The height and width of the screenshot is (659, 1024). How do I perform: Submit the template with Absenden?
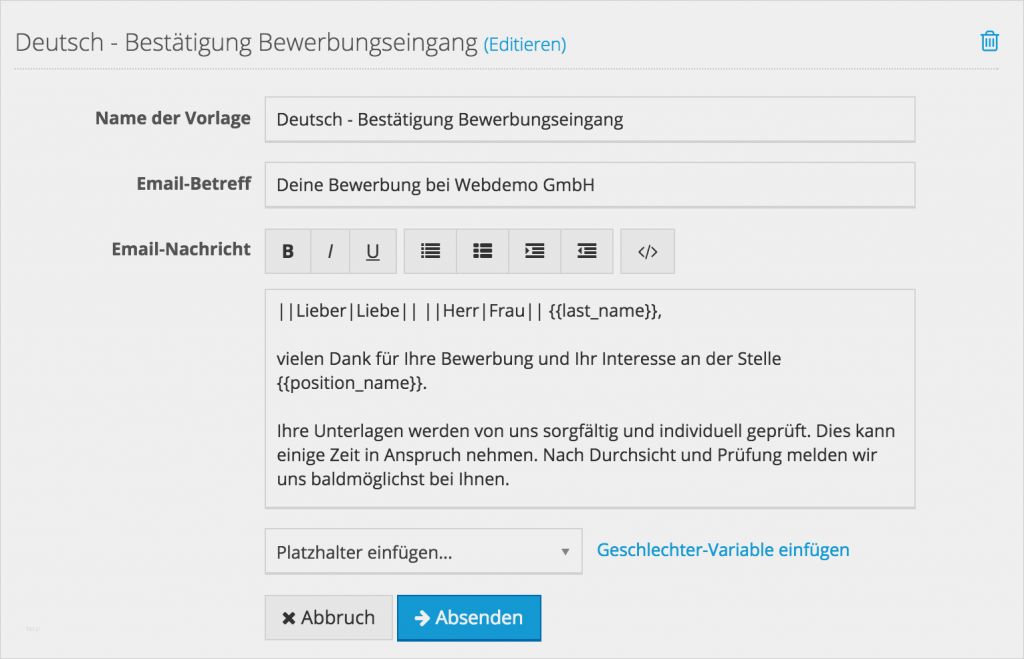pos(469,617)
